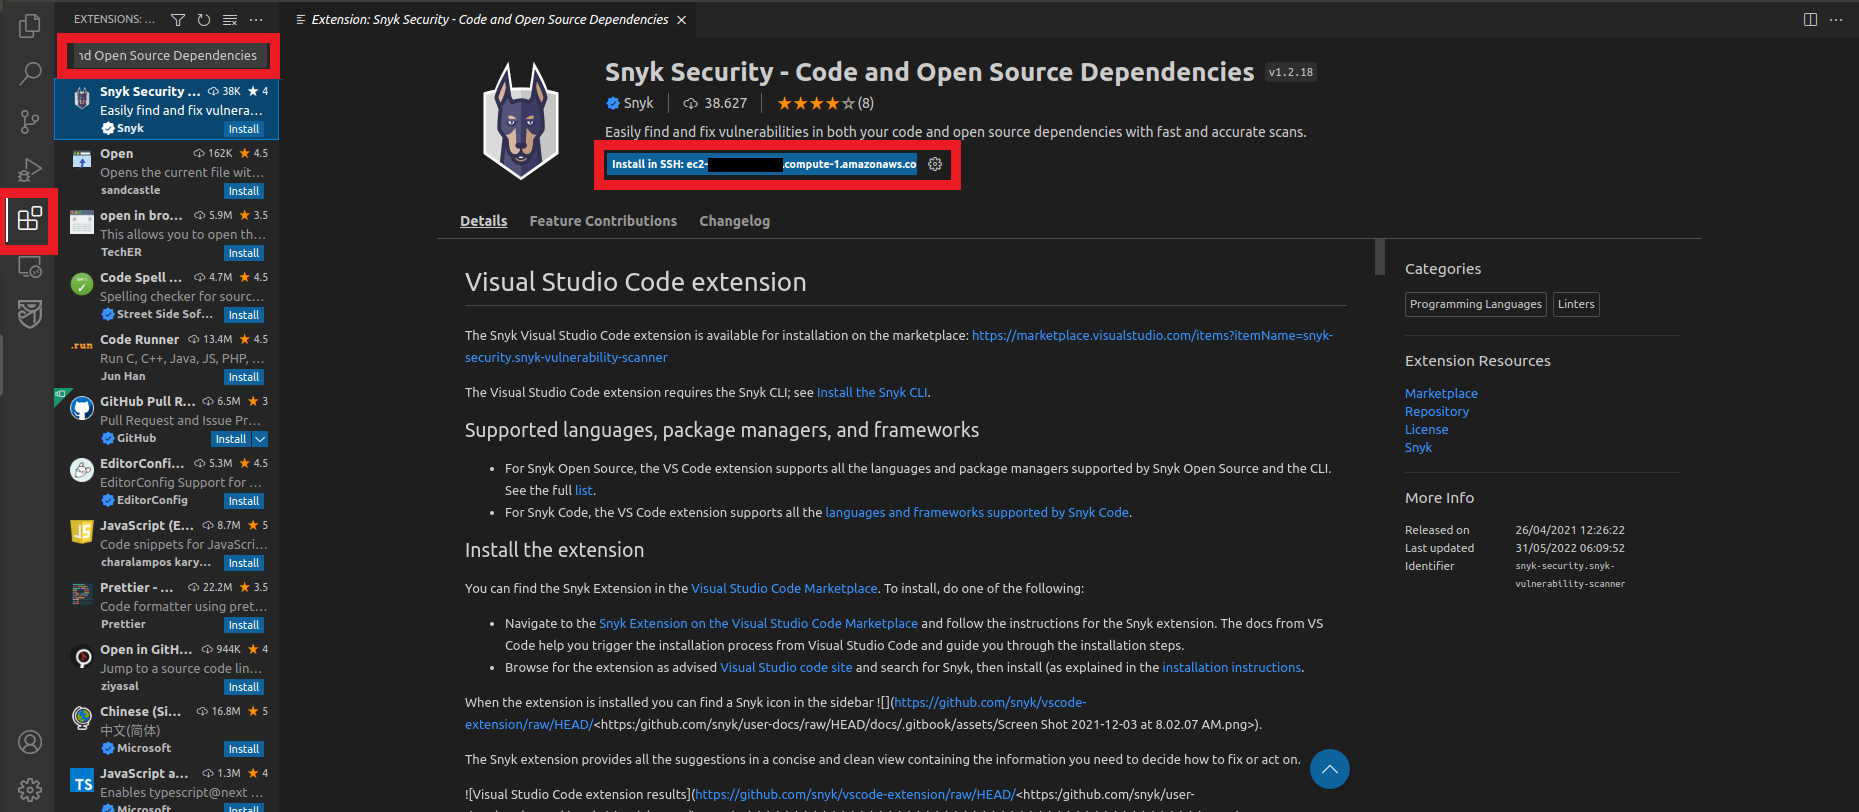Click the details page scrollbar
The width and height of the screenshot is (1859, 812).
click(1380, 257)
